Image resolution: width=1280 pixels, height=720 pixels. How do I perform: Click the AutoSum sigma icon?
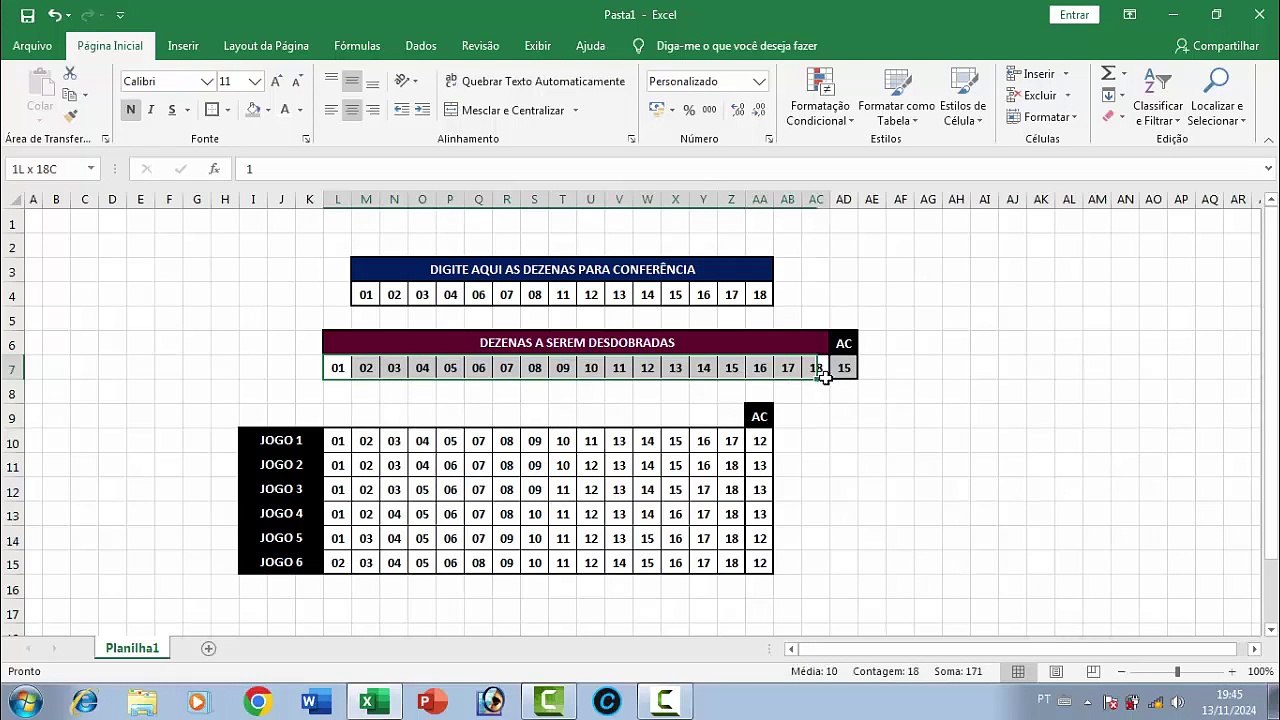pos(1108,74)
